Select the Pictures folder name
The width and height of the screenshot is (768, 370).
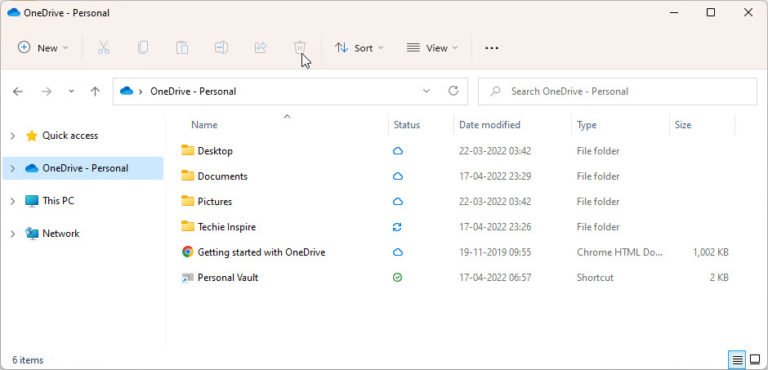click(215, 201)
